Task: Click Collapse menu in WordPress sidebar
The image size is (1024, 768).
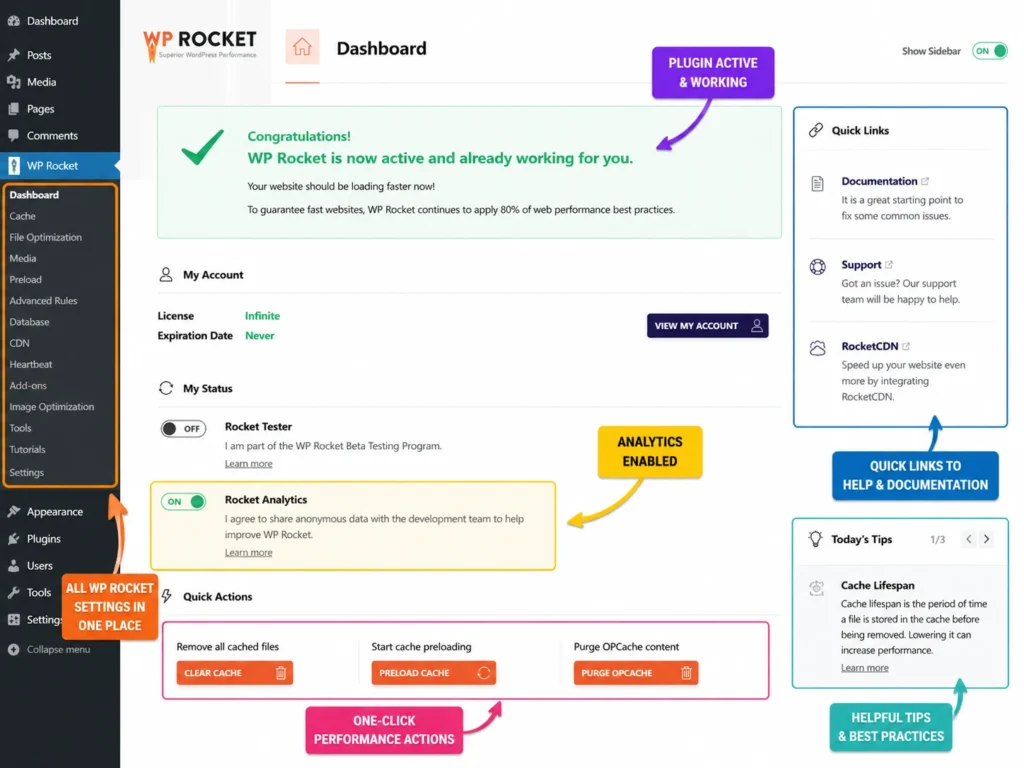Action: [x=58, y=649]
